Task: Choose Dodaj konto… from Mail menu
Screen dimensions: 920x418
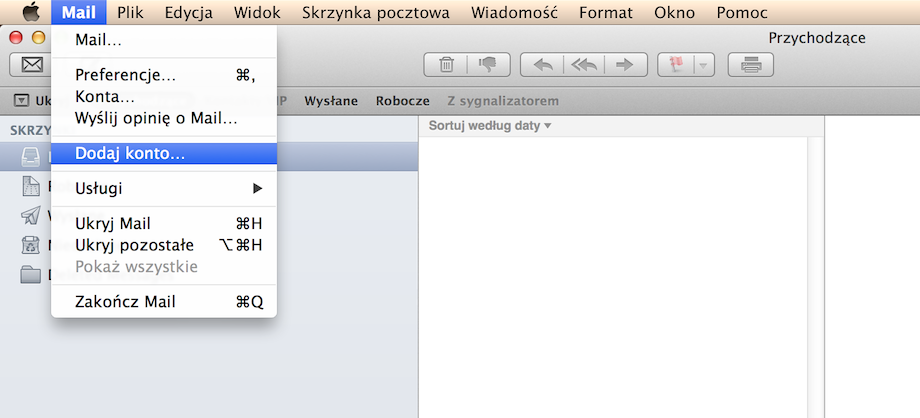Action: tap(164, 154)
